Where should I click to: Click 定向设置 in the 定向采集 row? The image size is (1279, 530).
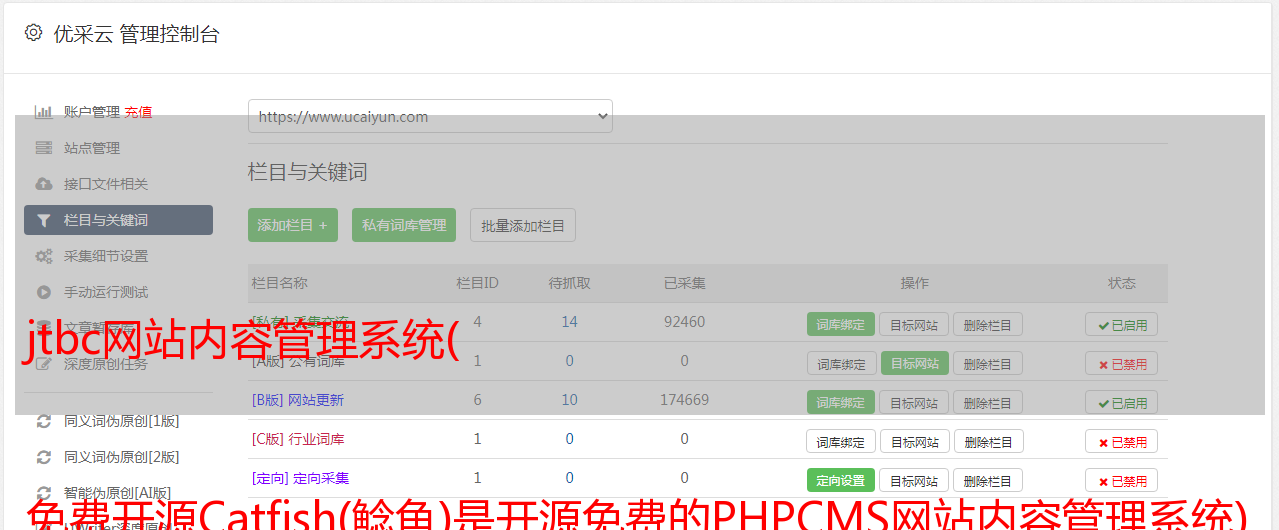click(x=841, y=480)
